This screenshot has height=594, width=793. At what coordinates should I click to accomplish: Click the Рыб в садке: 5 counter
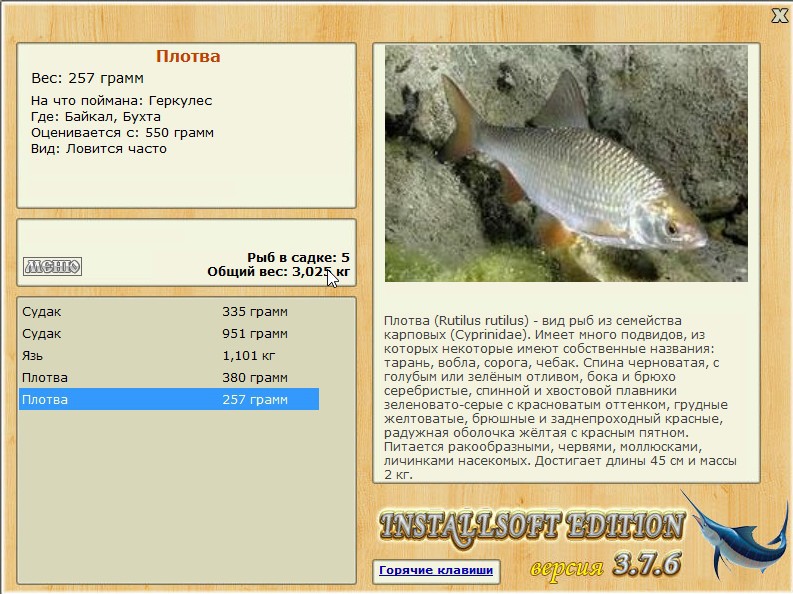[298, 257]
